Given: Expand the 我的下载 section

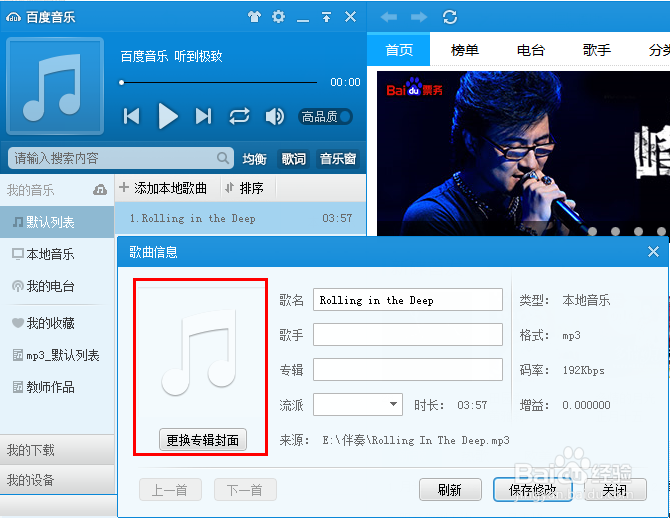Looking at the screenshot, I should pos(57,450).
